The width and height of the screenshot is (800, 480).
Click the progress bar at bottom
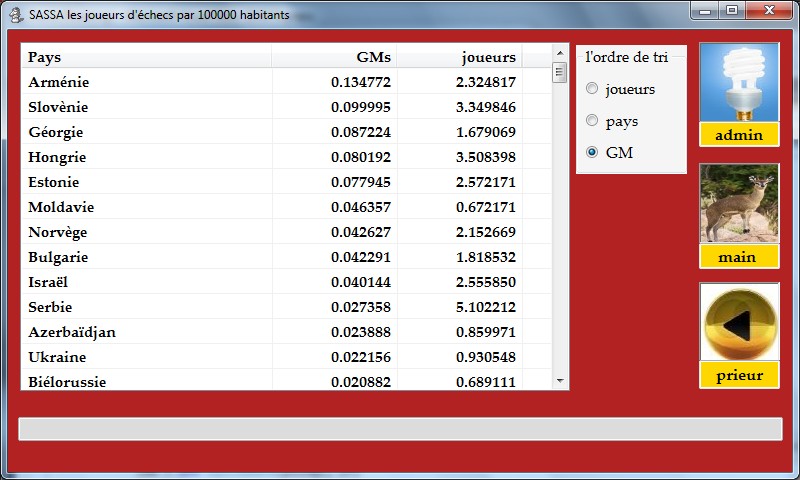[400, 429]
